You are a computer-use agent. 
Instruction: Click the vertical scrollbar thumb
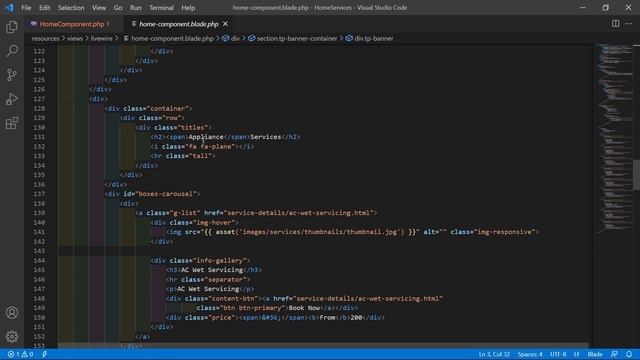636,175
